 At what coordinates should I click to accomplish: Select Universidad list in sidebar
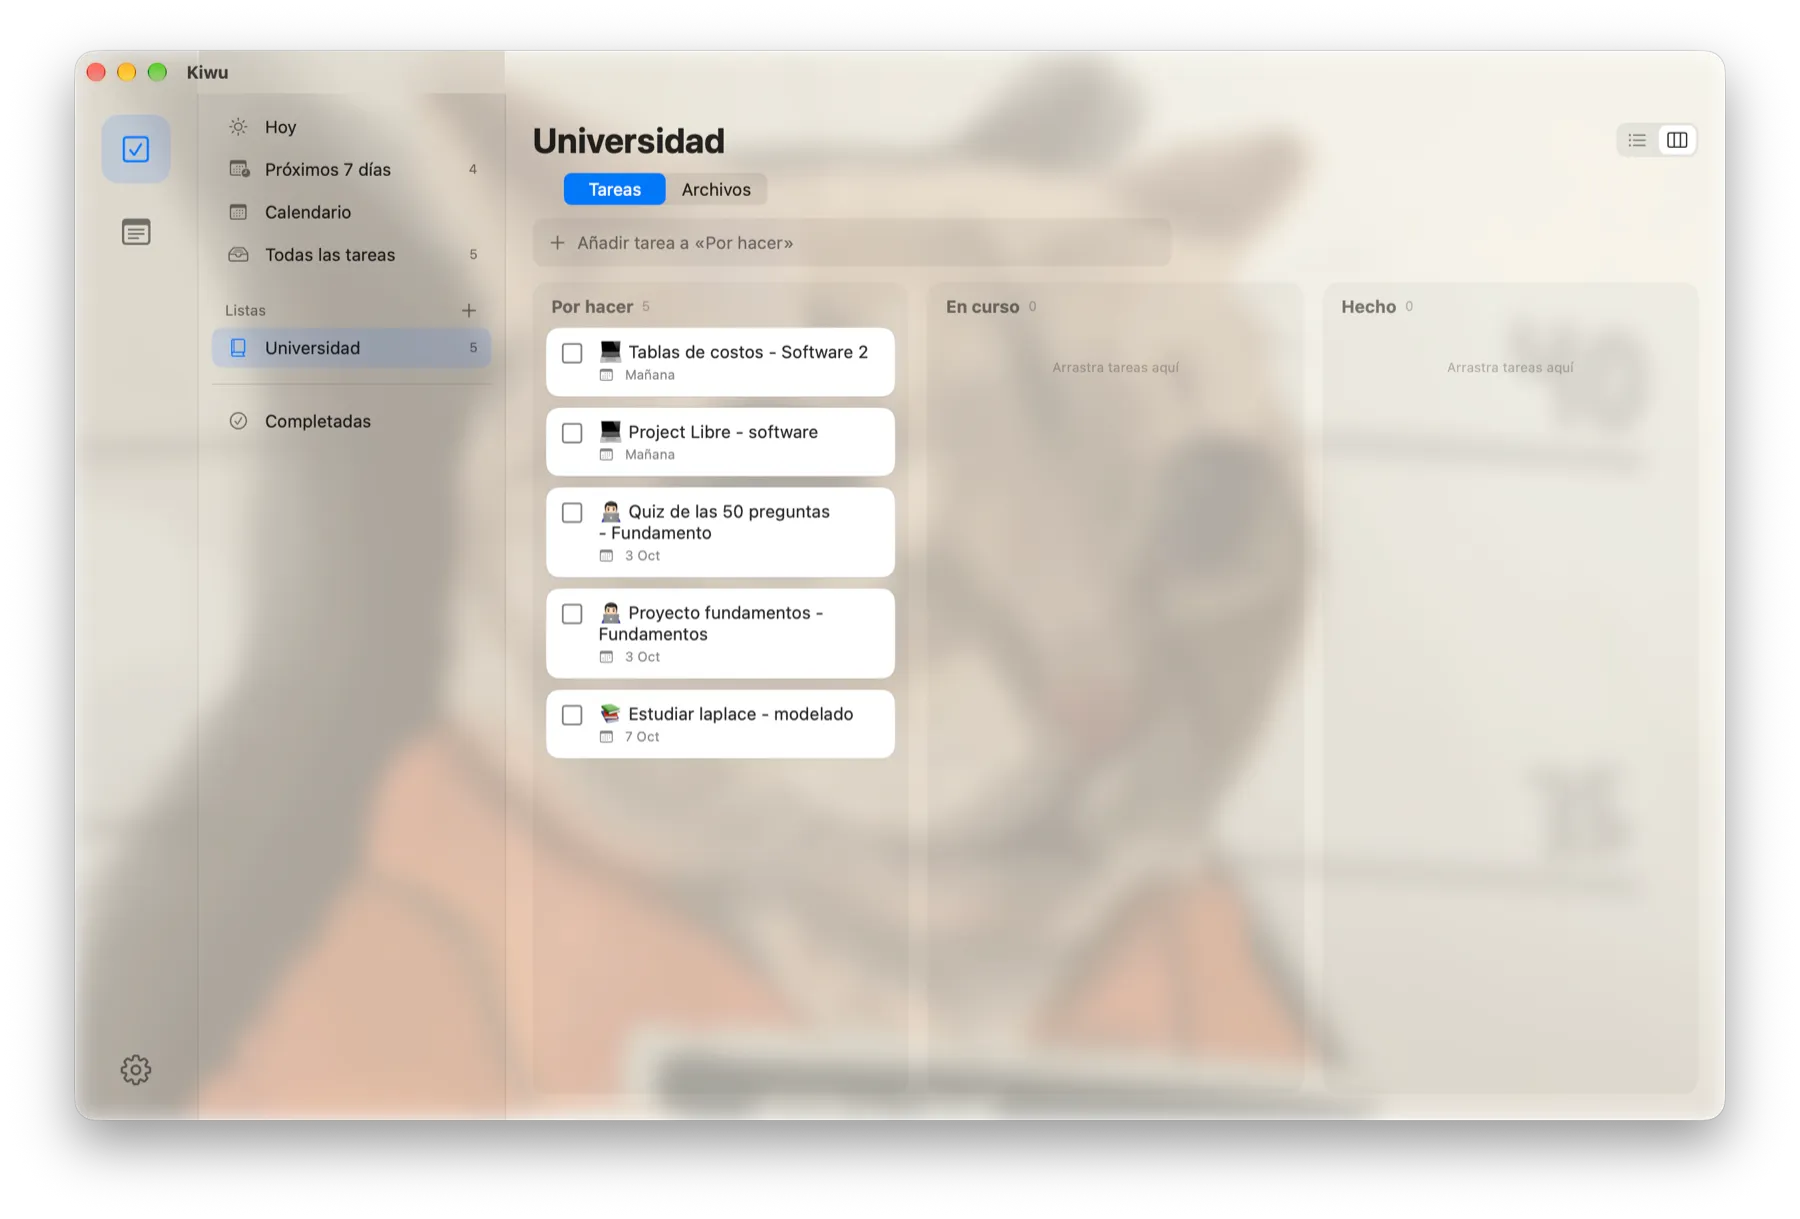pyautogui.click(x=351, y=348)
